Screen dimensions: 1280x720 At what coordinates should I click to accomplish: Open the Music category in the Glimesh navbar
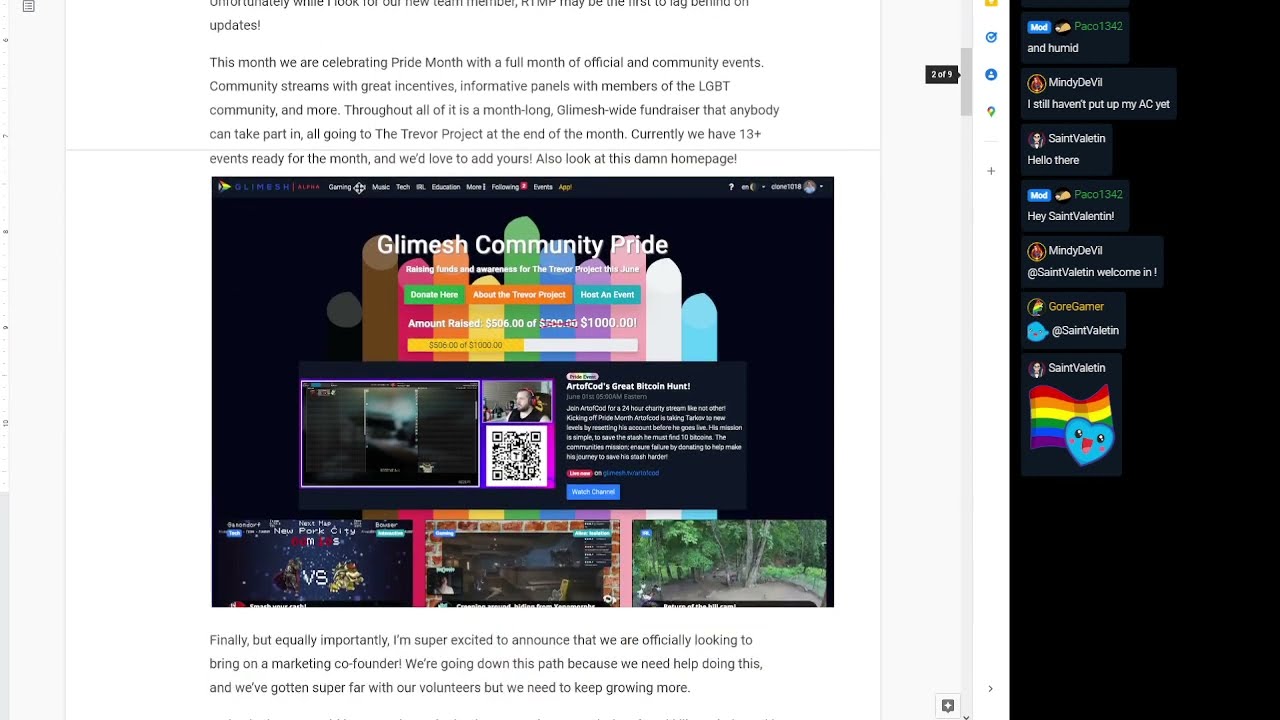click(x=381, y=187)
